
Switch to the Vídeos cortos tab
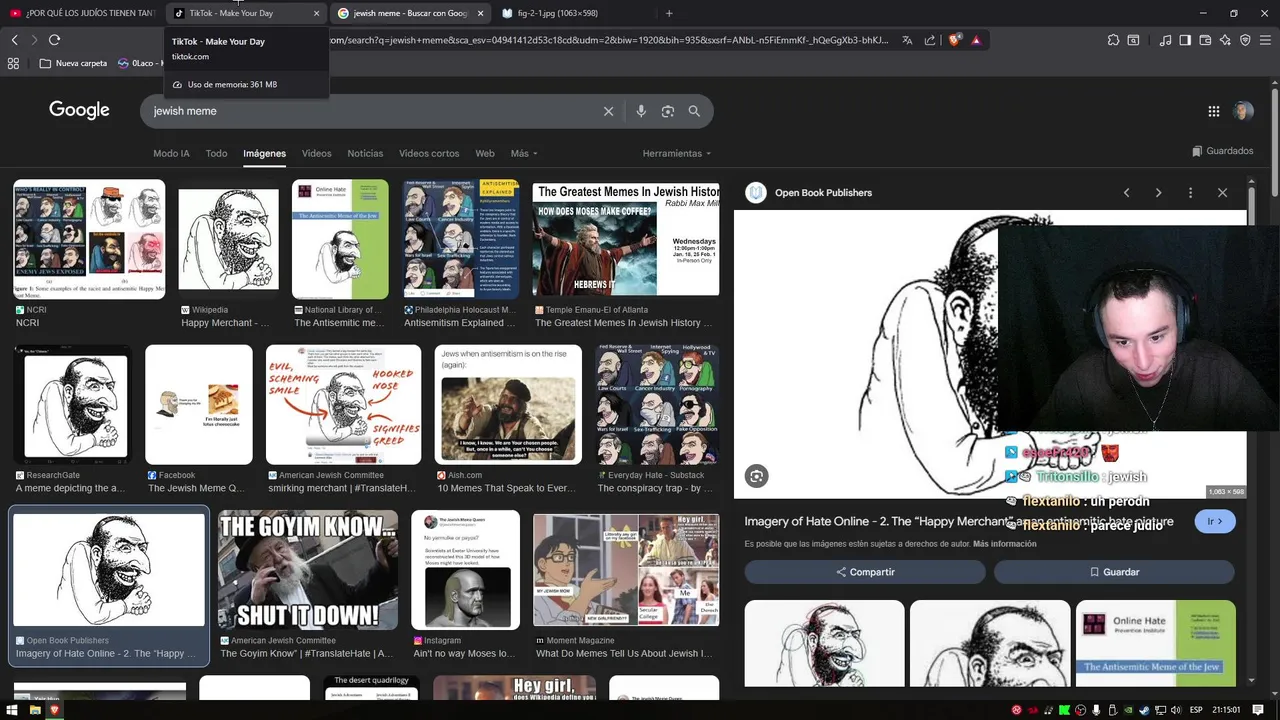point(429,153)
